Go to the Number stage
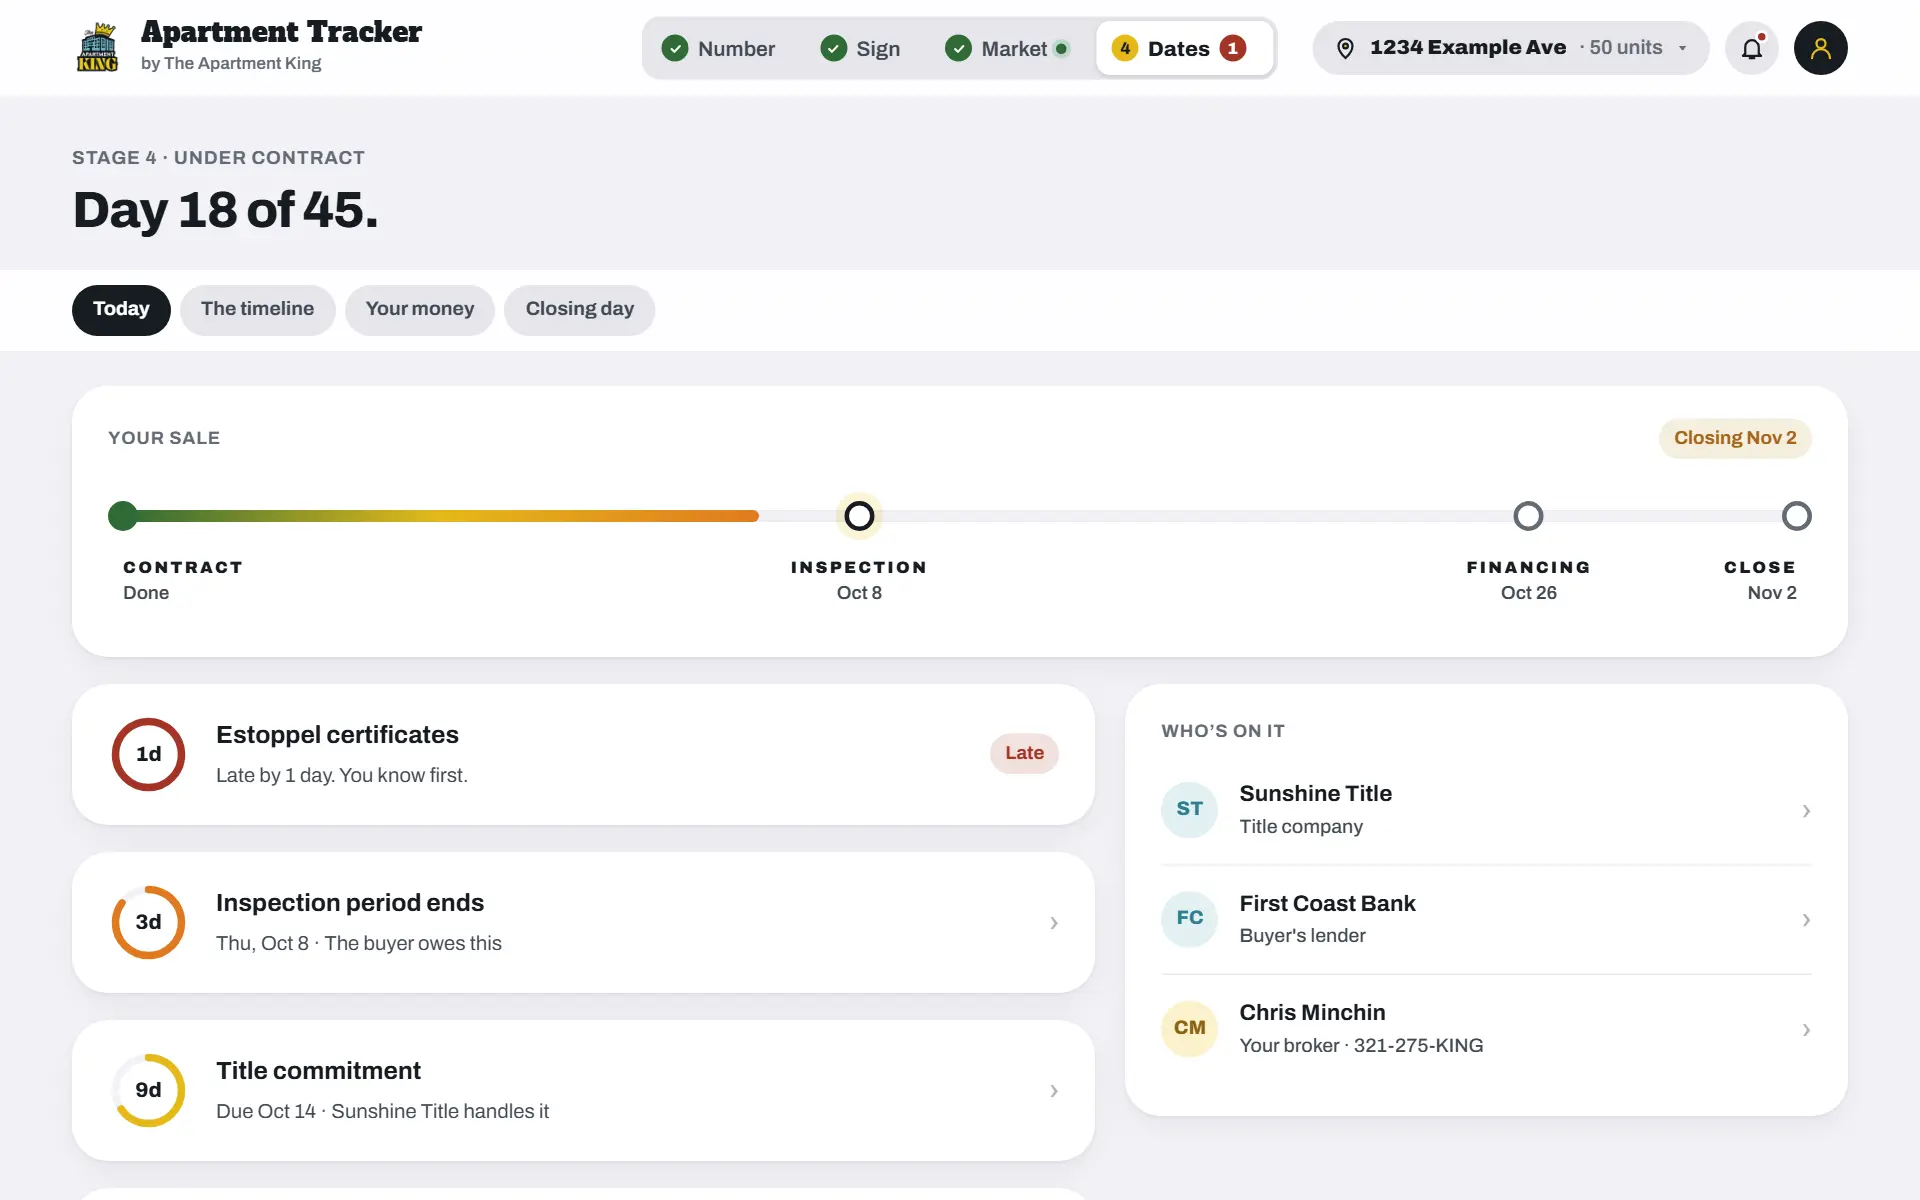This screenshot has height=1200, width=1920. pos(718,48)
